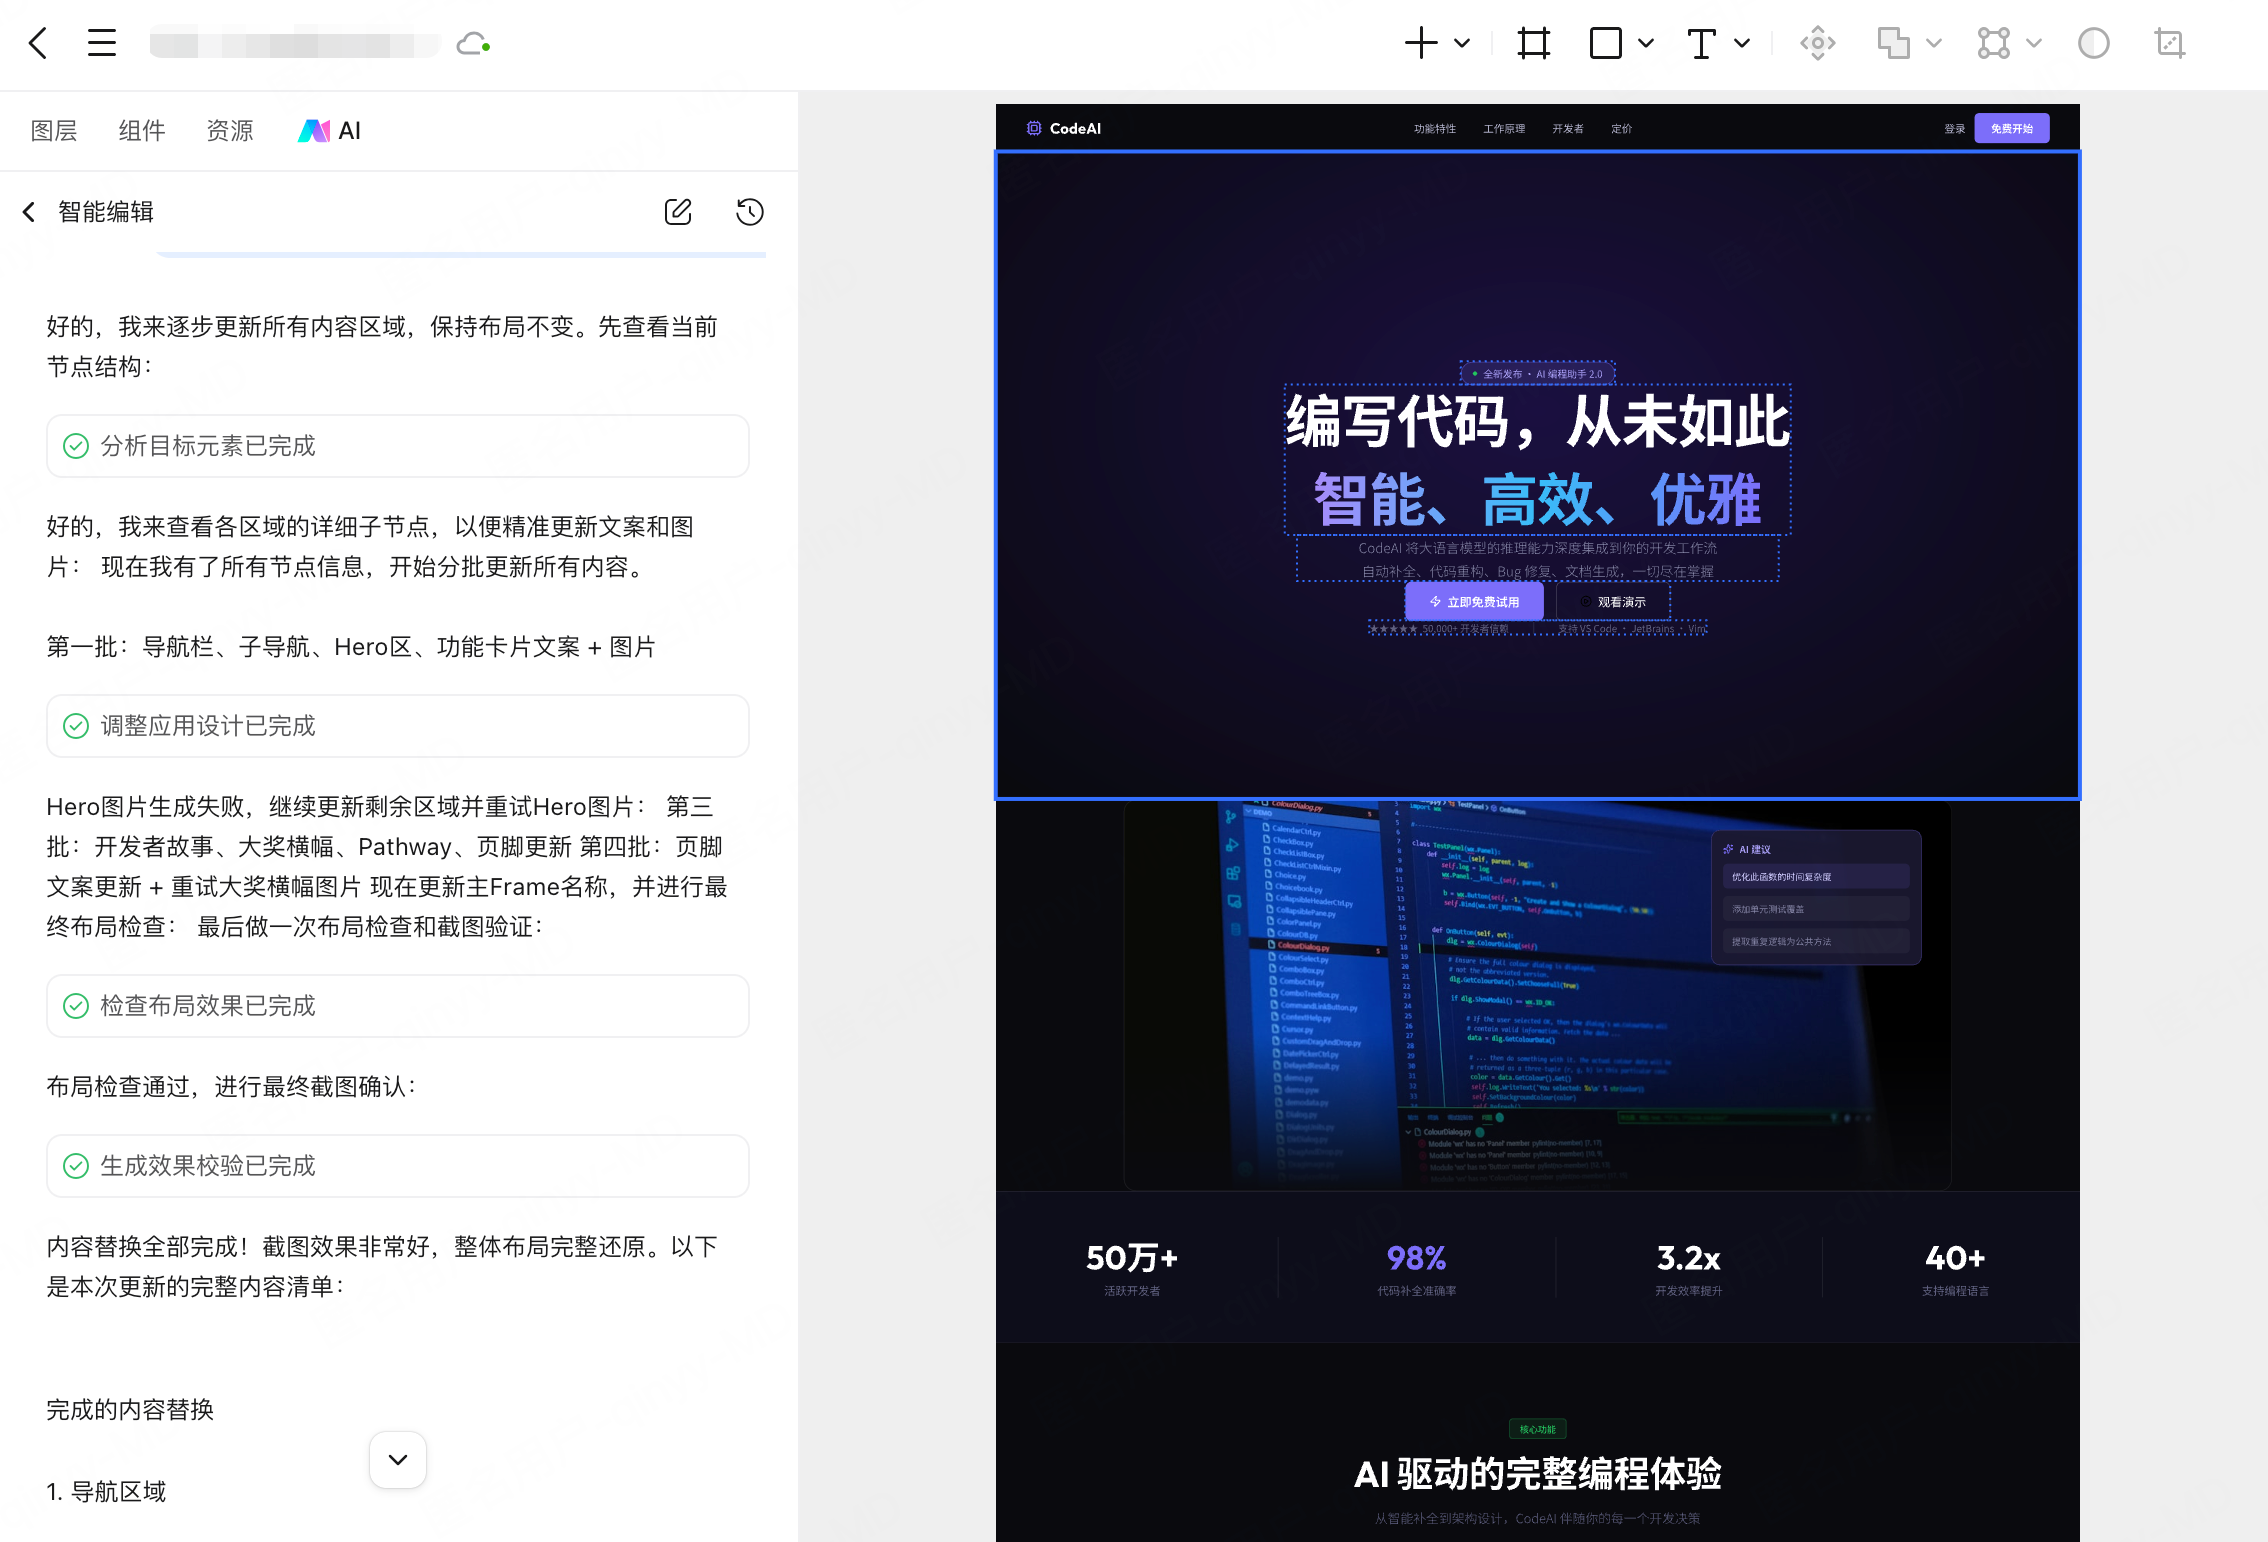
Task: Click the vector node edit icon
Action: 1994,43
